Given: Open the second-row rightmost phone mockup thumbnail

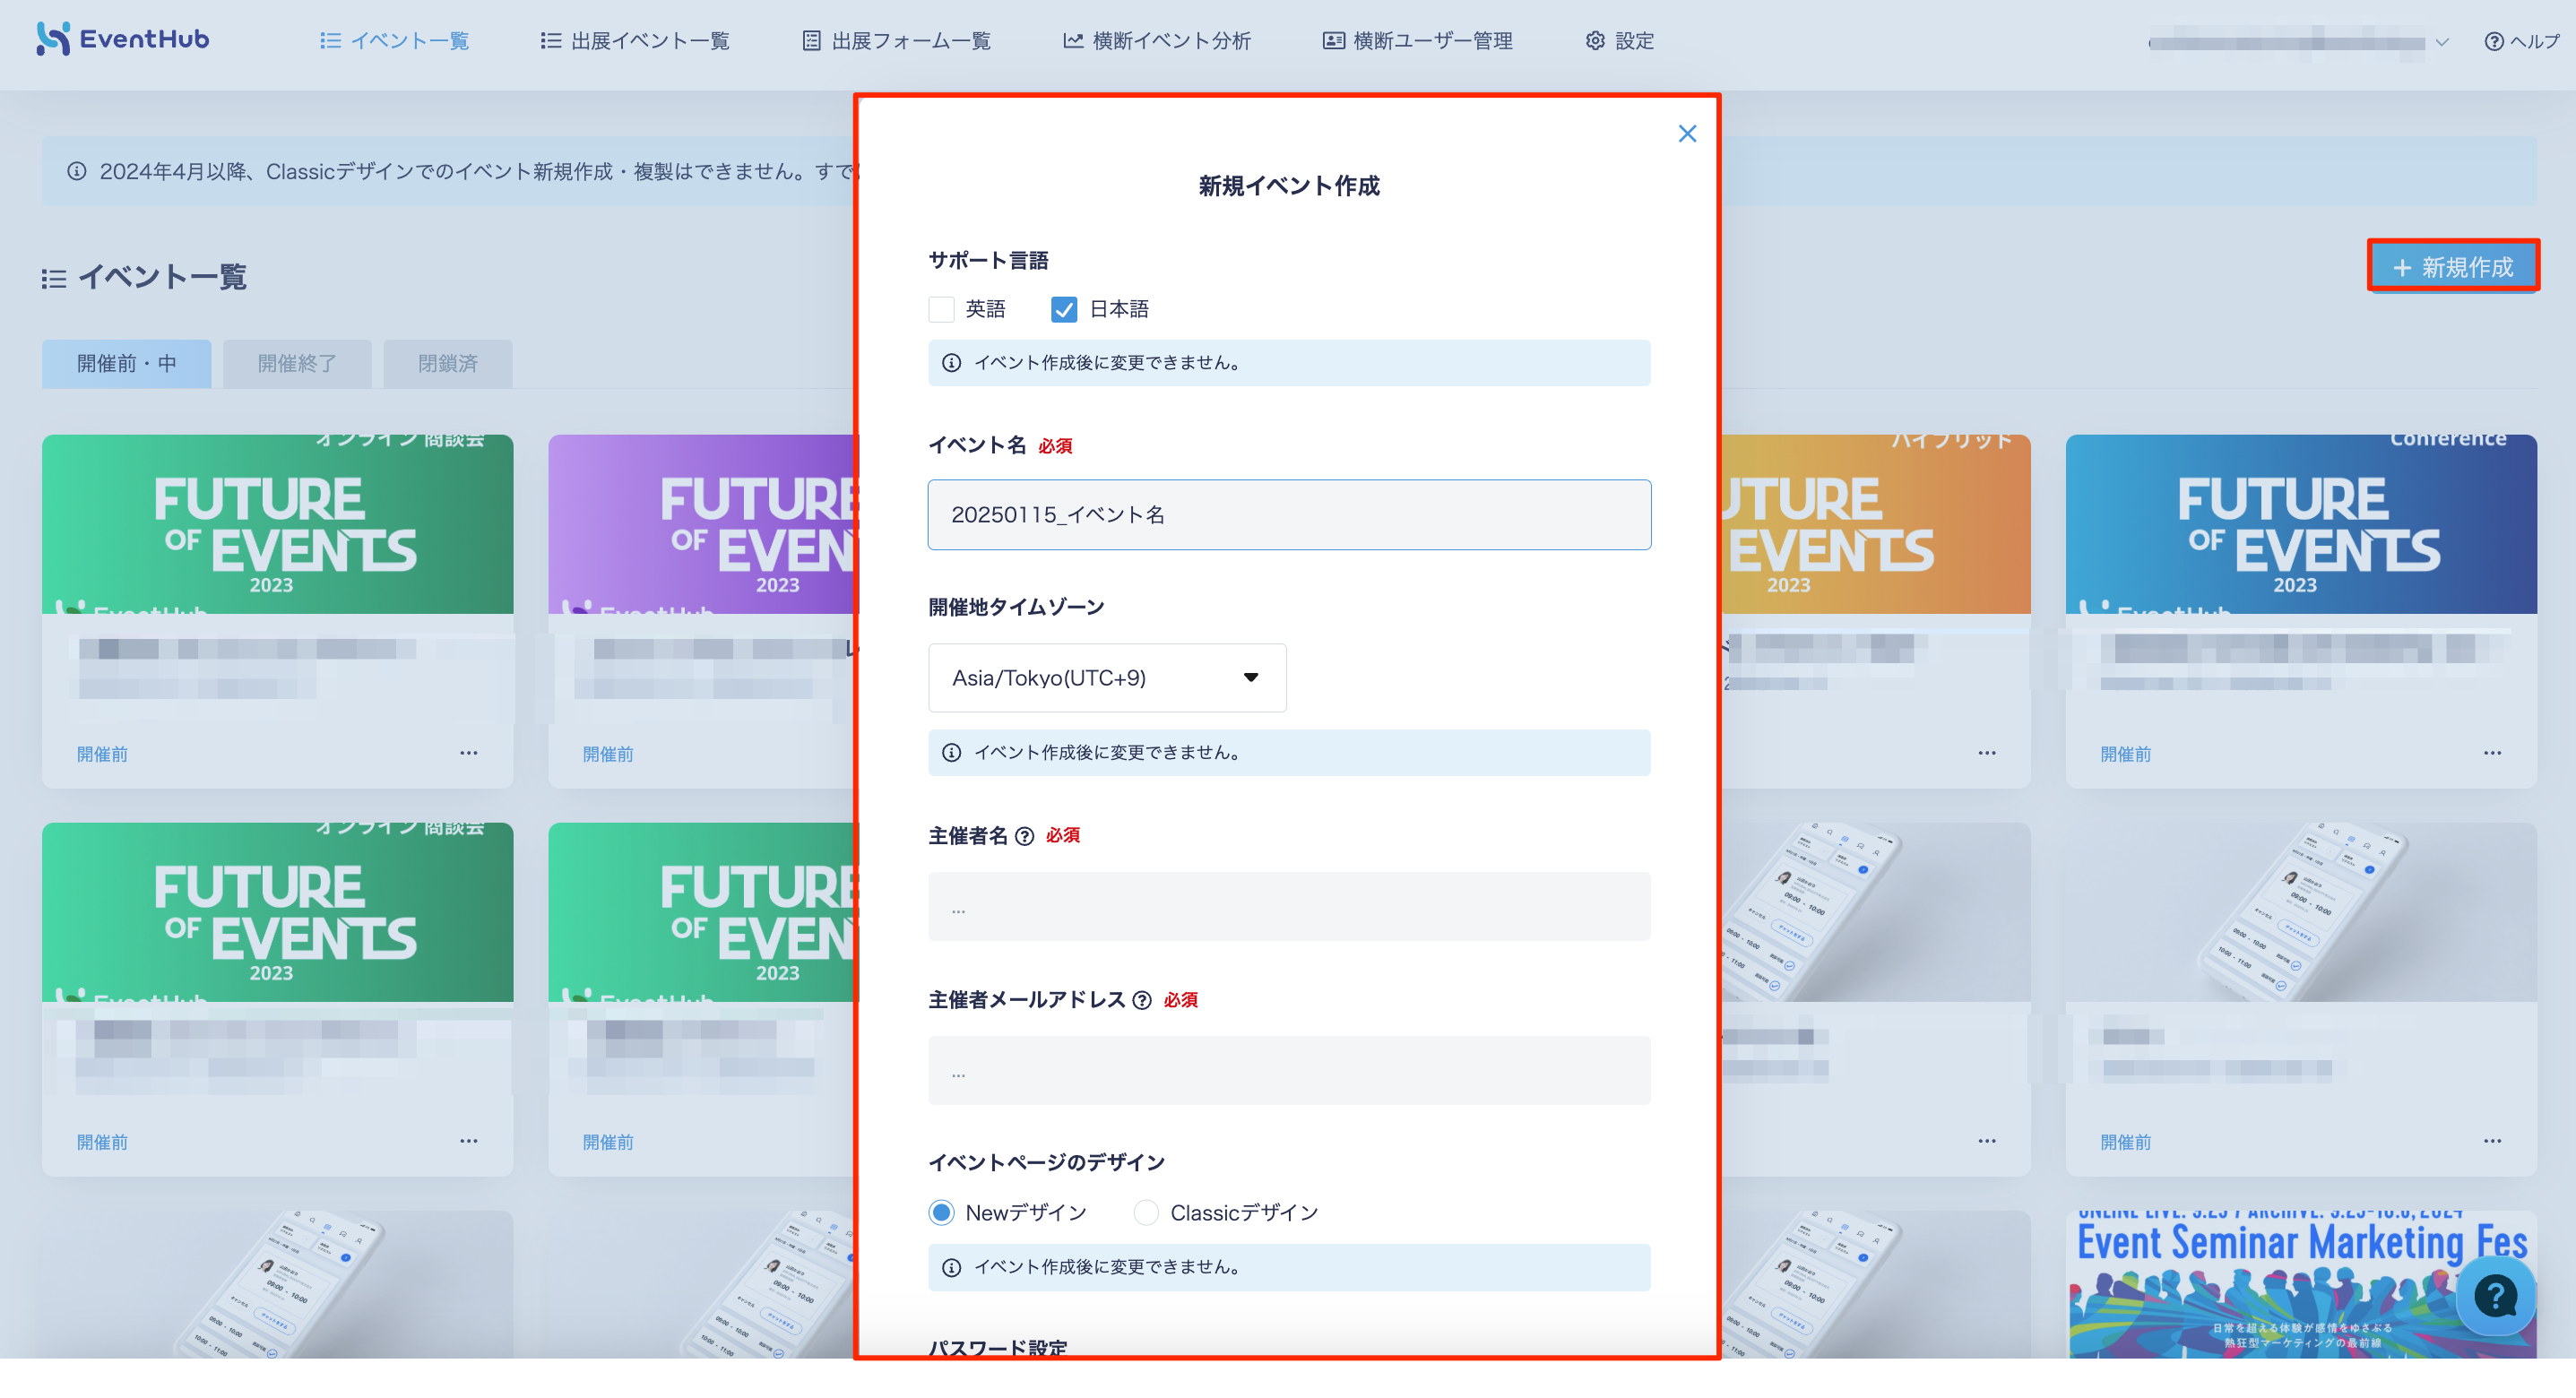Looking at the screenshot, I should click(x=2300, y=912).
